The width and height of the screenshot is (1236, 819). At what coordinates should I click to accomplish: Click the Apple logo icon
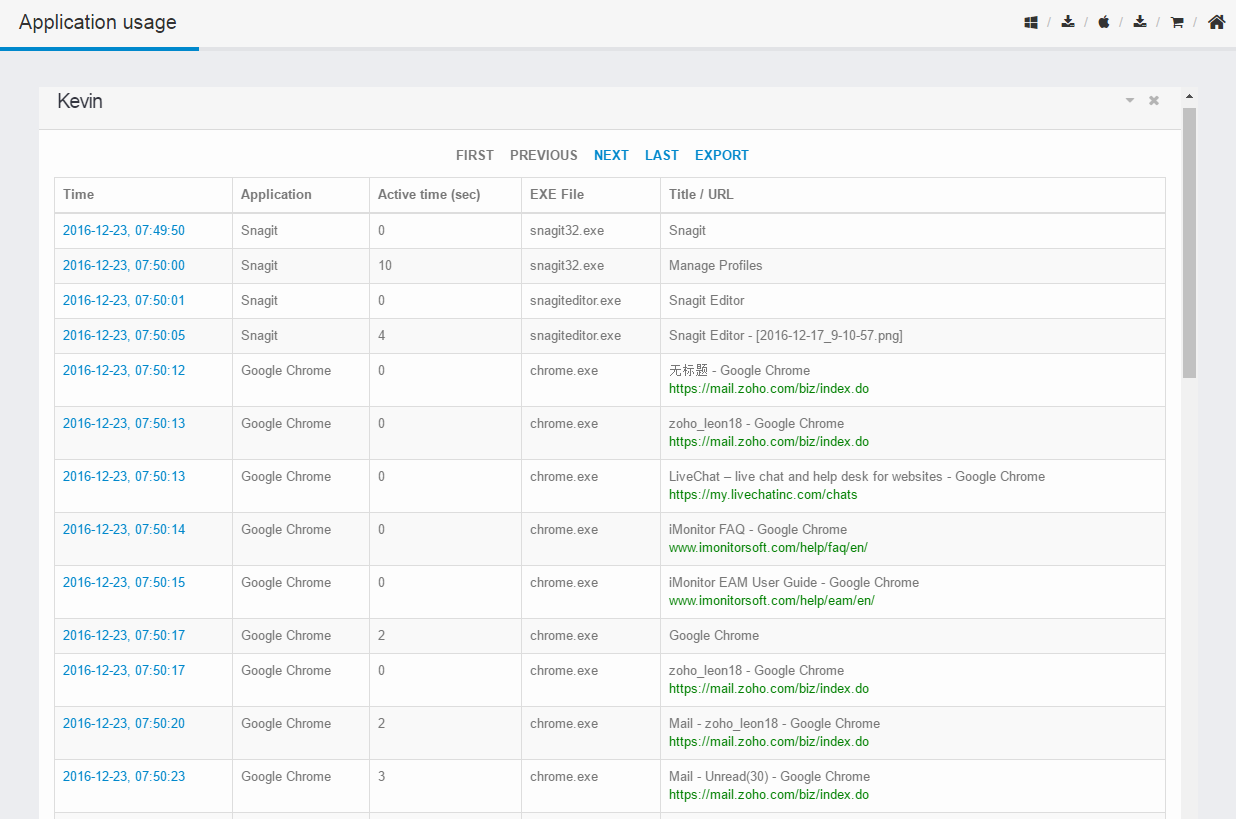tap(1104, 22)
